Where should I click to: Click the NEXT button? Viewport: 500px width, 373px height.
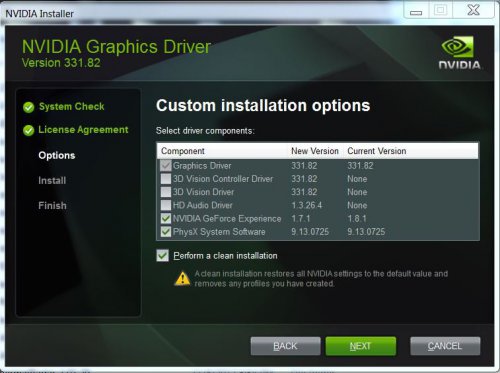(361, 346)
